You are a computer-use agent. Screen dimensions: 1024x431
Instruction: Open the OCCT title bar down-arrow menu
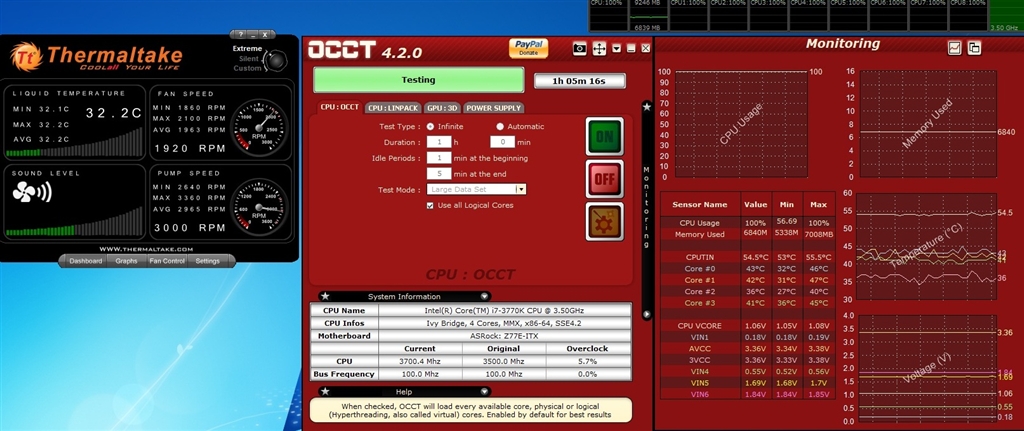pos(616,48)
